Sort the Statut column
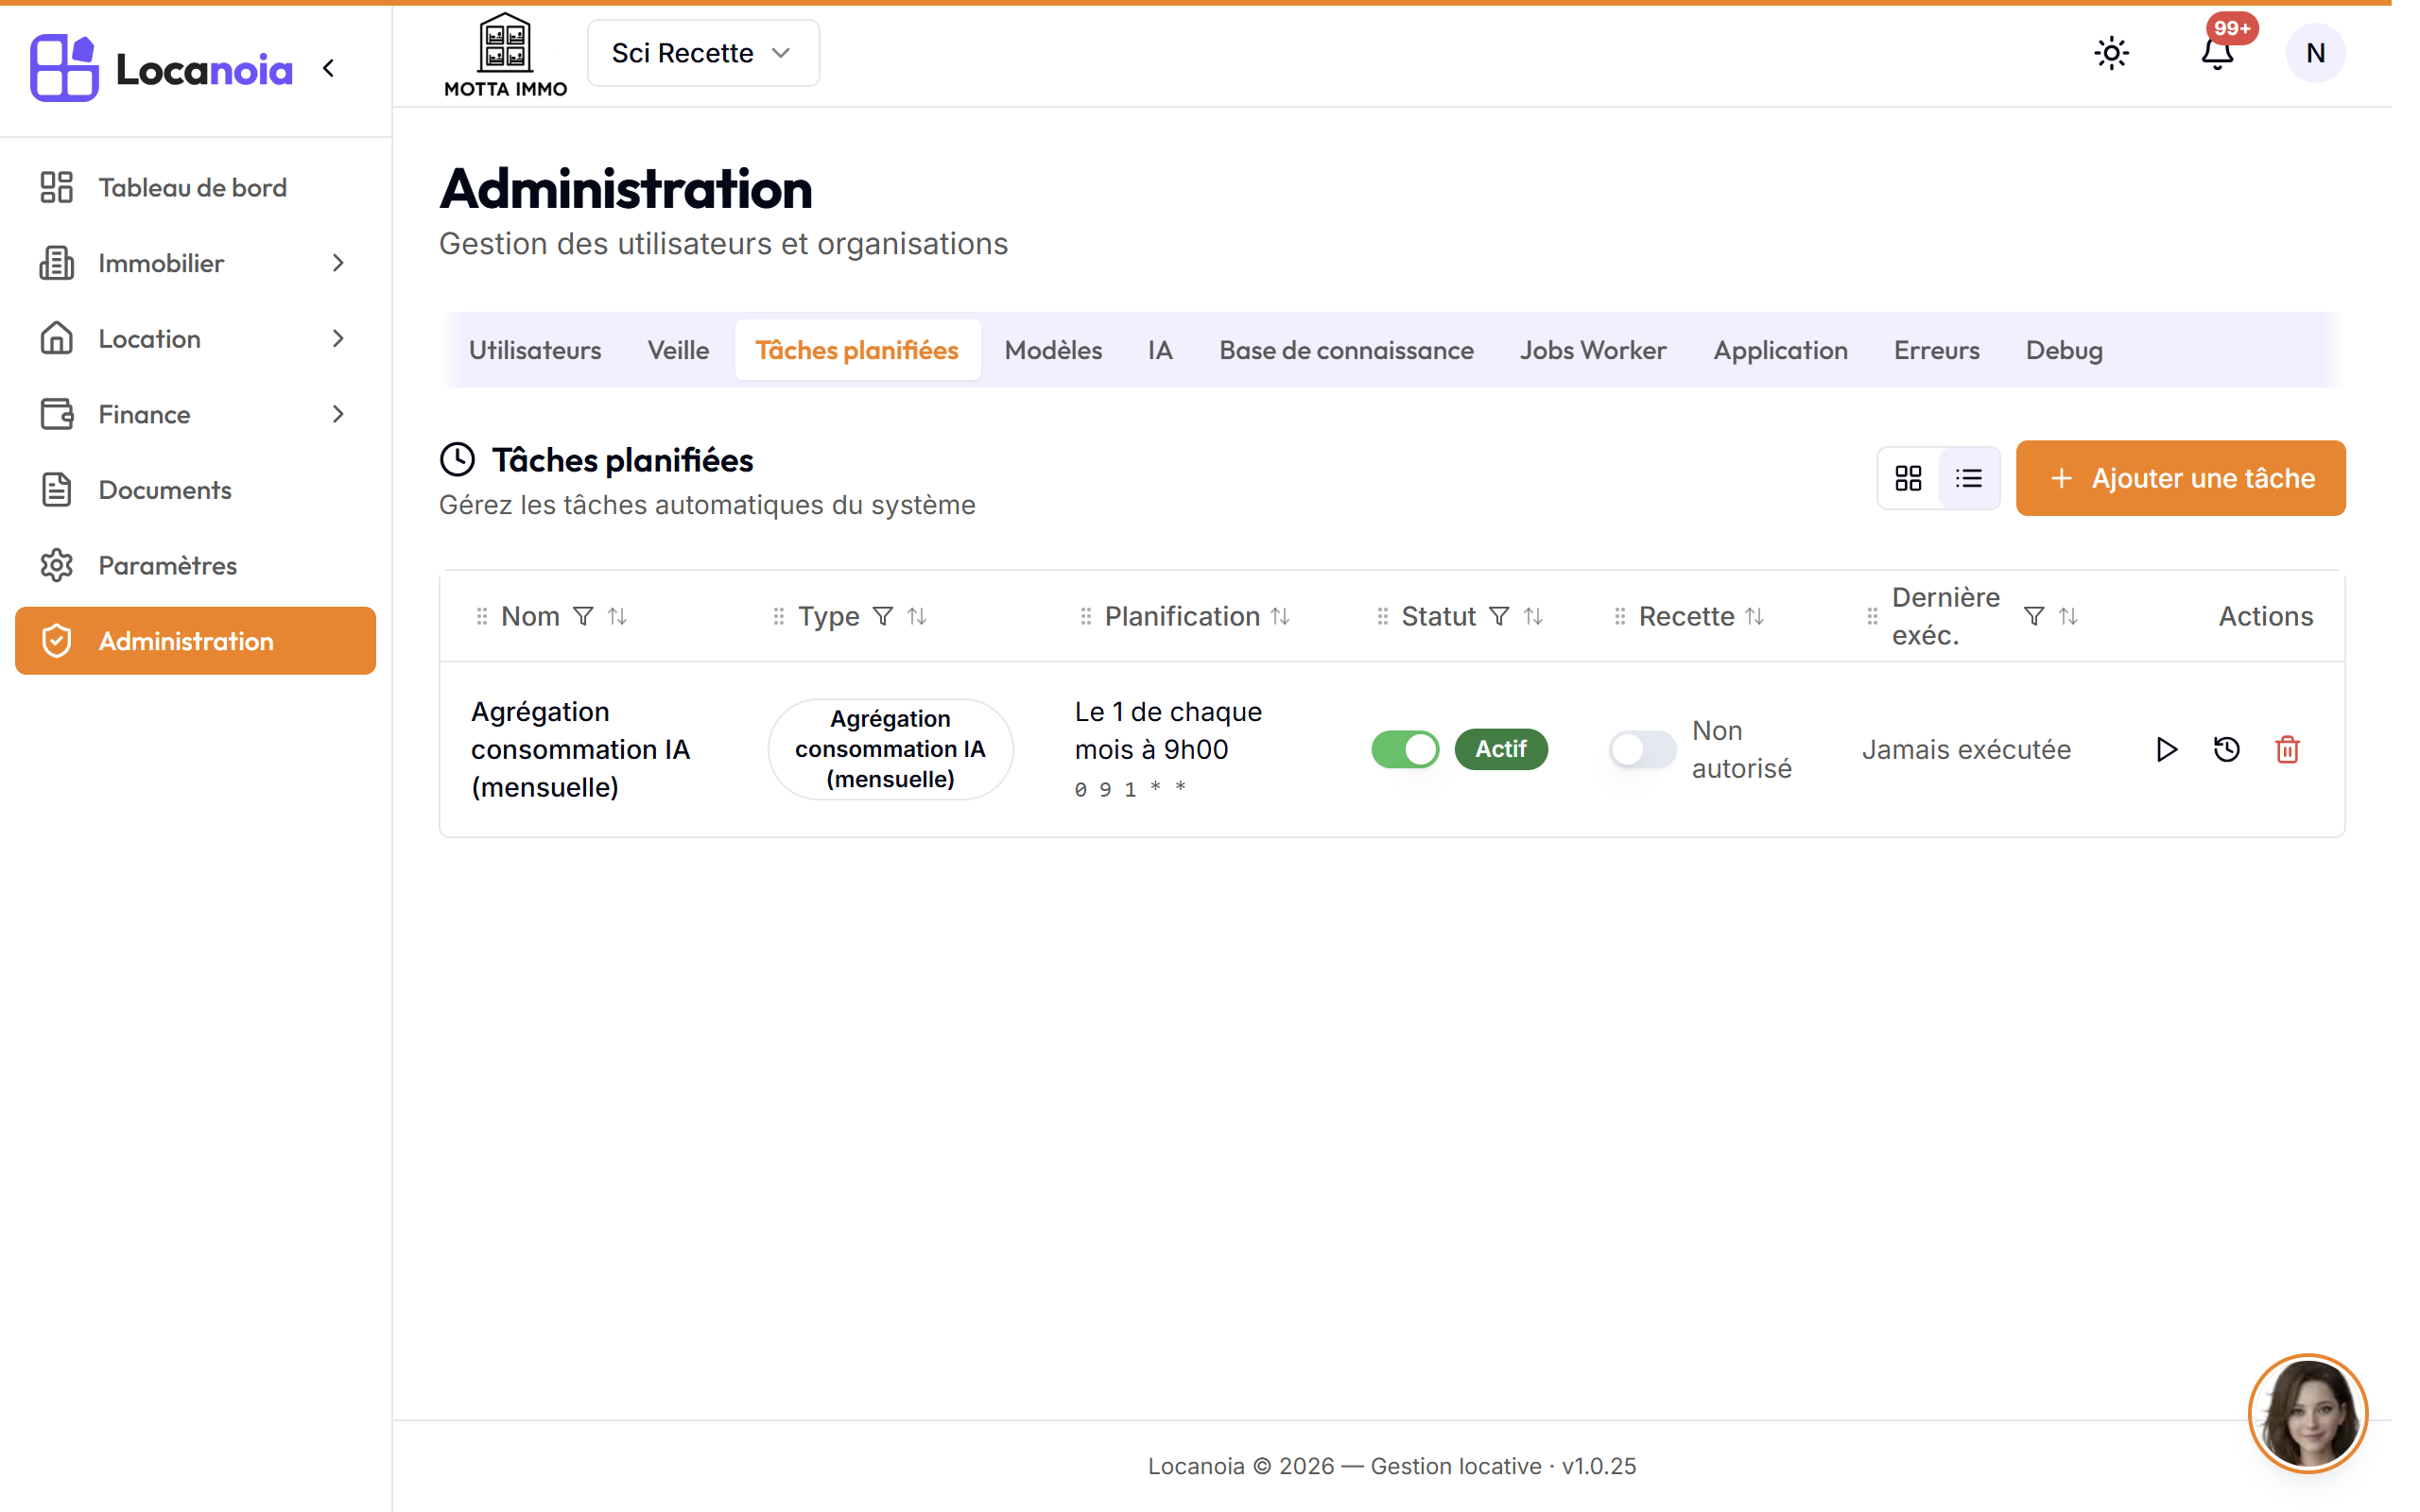Image resolution: width=2420 pixels, height=1512 pixels. 1533,616
